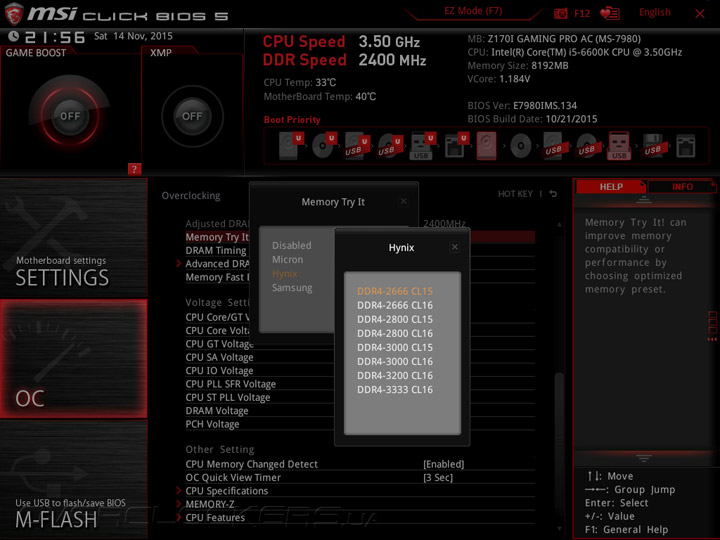Select the legacy optical disc boot device
Image resolution: width=720 pixels, height=540 pixels.
pyautogui.click(x=521, y=146)
